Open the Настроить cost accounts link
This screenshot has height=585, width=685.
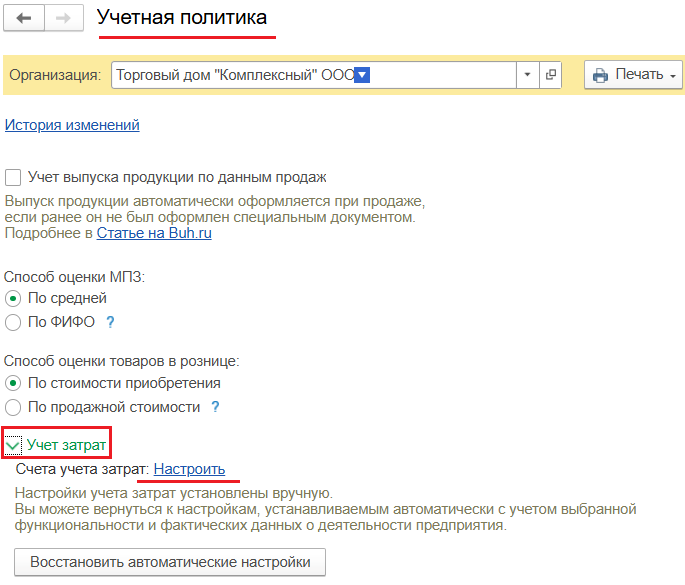189,469
